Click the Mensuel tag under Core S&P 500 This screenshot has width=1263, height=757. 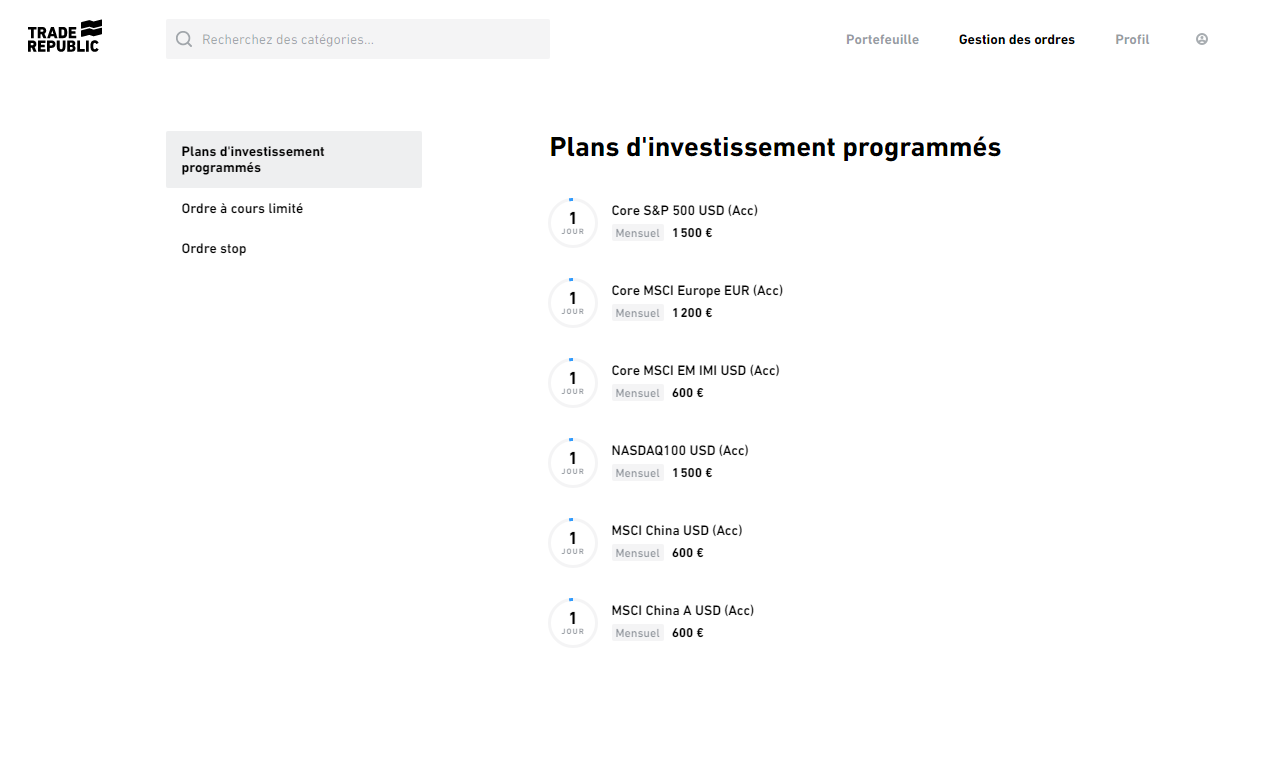coord(638,233)
